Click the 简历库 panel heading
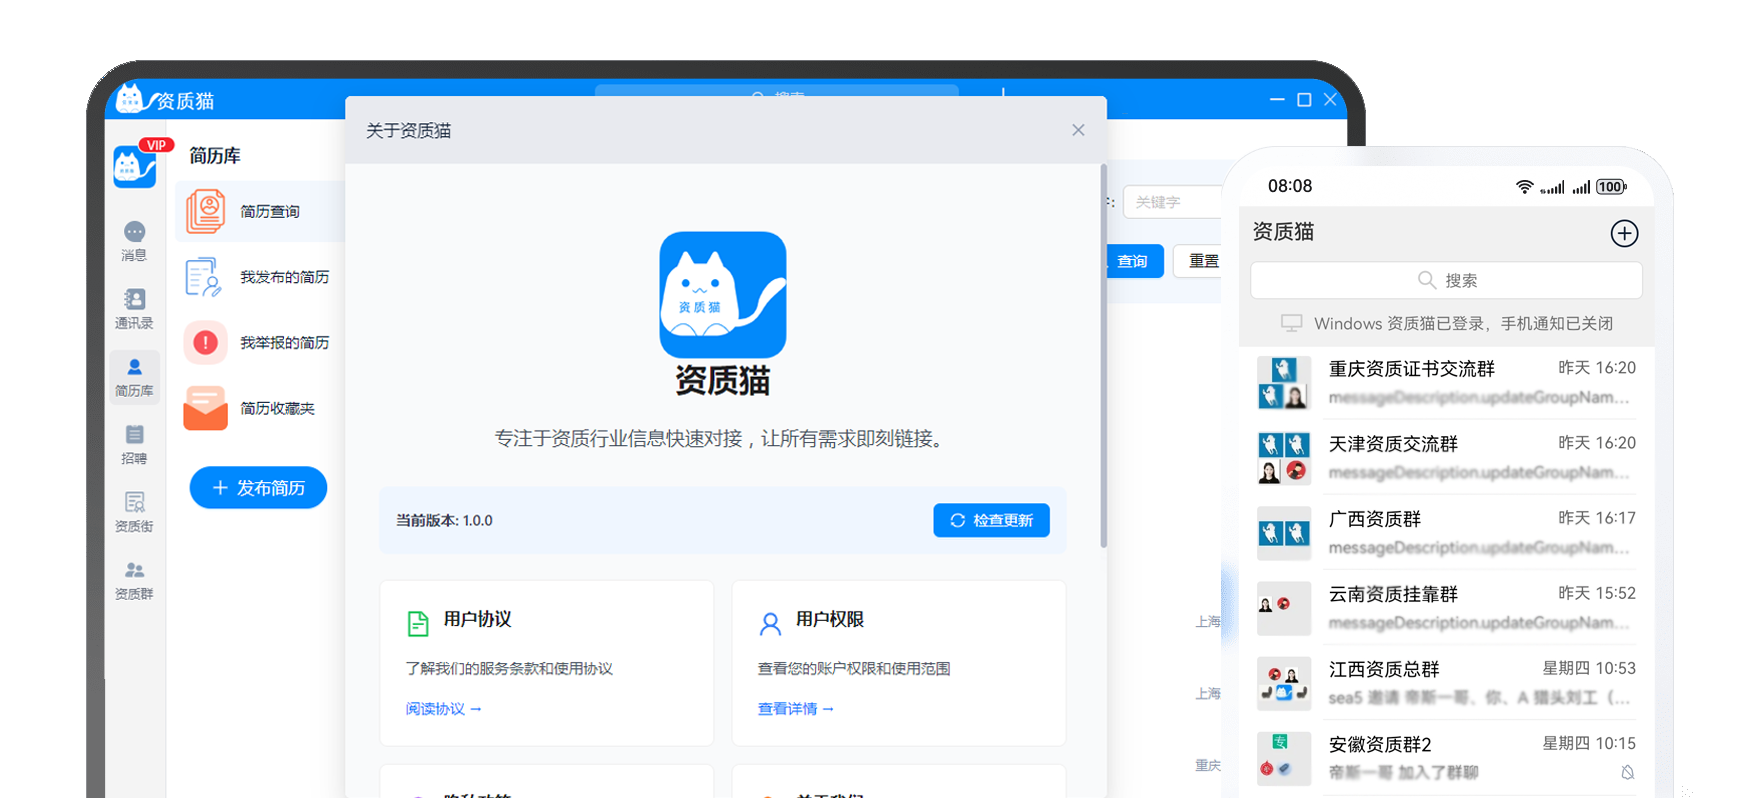The image size is (1744, 798). point(215,155)
